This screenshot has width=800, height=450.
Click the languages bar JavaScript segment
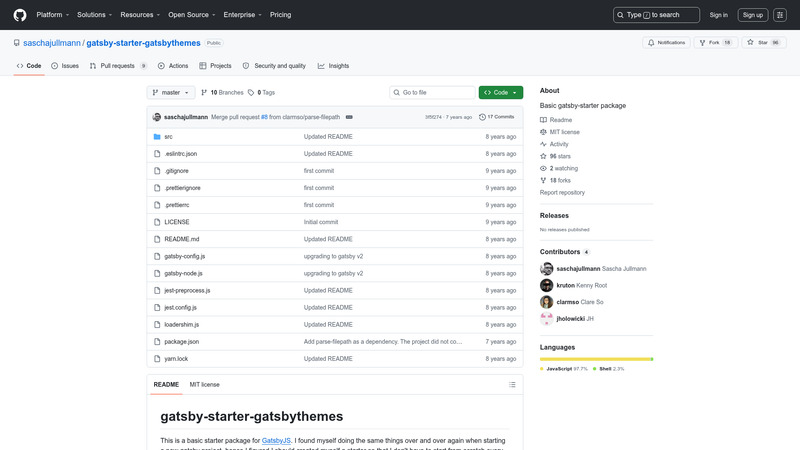595,359
